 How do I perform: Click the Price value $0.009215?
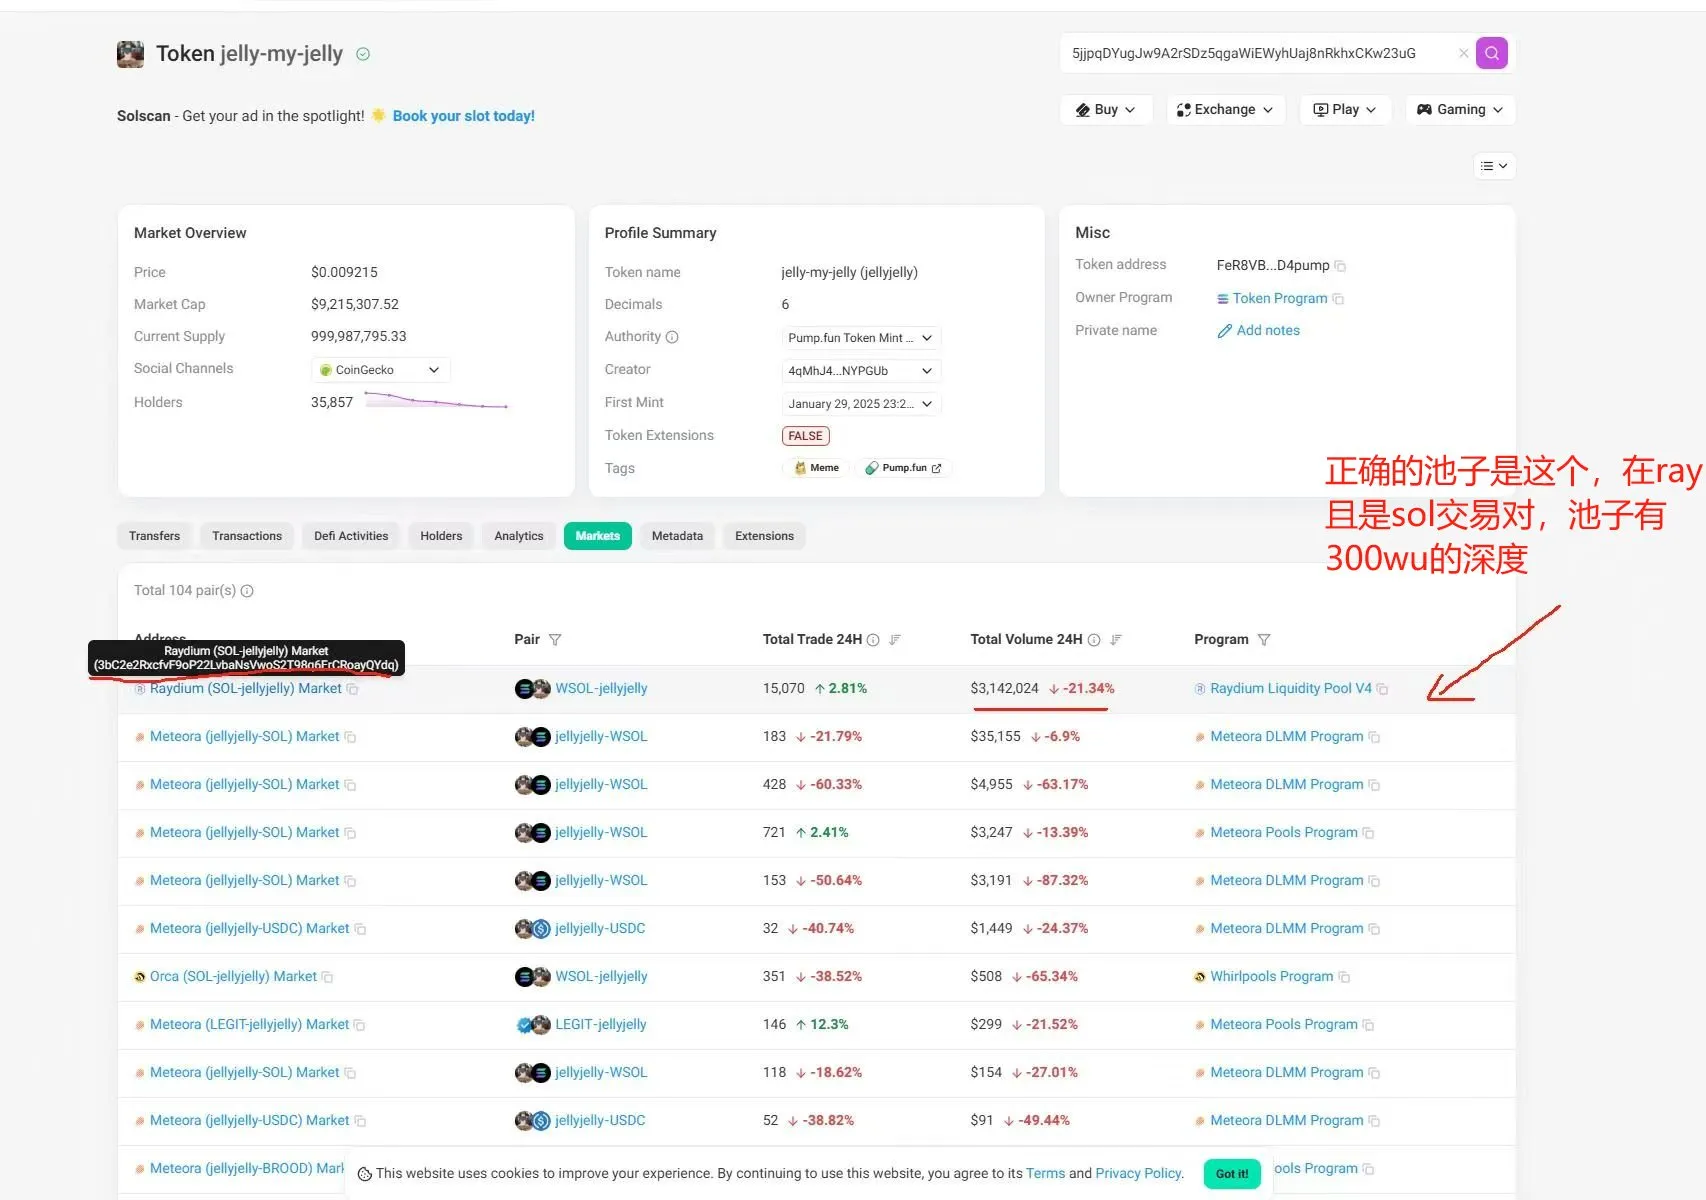pos(344,272)
